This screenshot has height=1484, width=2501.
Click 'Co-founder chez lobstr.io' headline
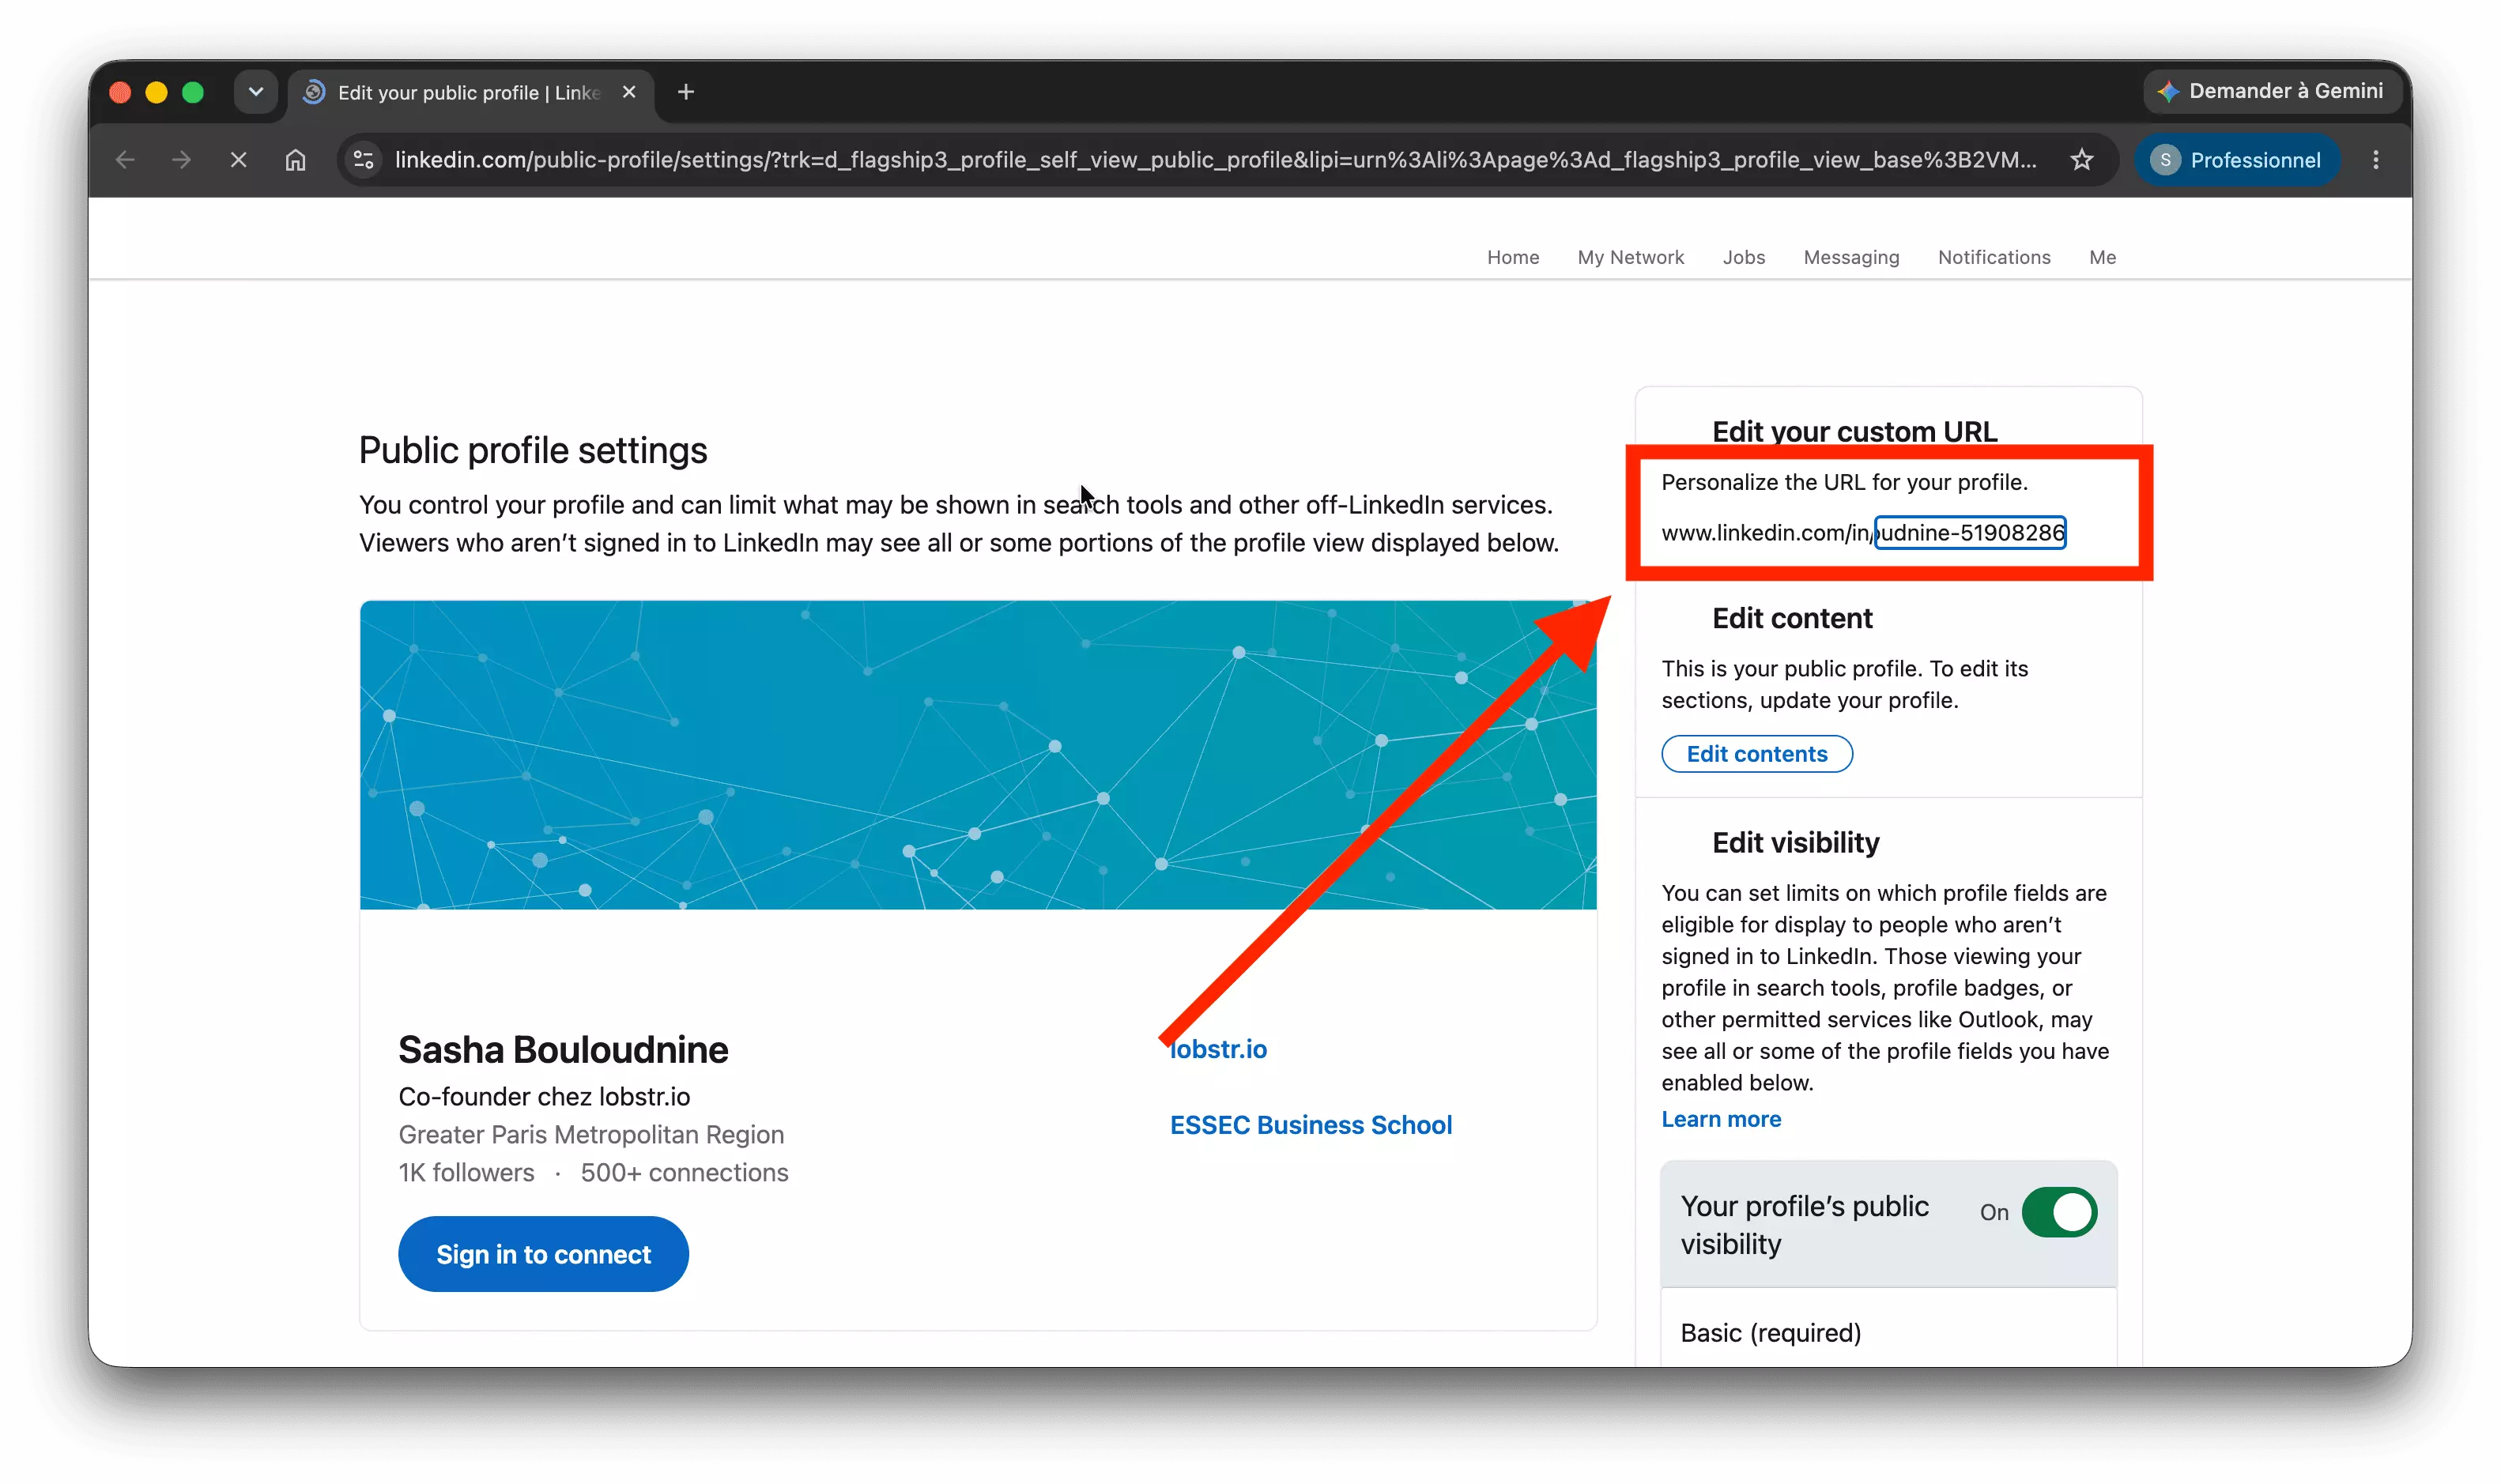[x=544, y=1096]
